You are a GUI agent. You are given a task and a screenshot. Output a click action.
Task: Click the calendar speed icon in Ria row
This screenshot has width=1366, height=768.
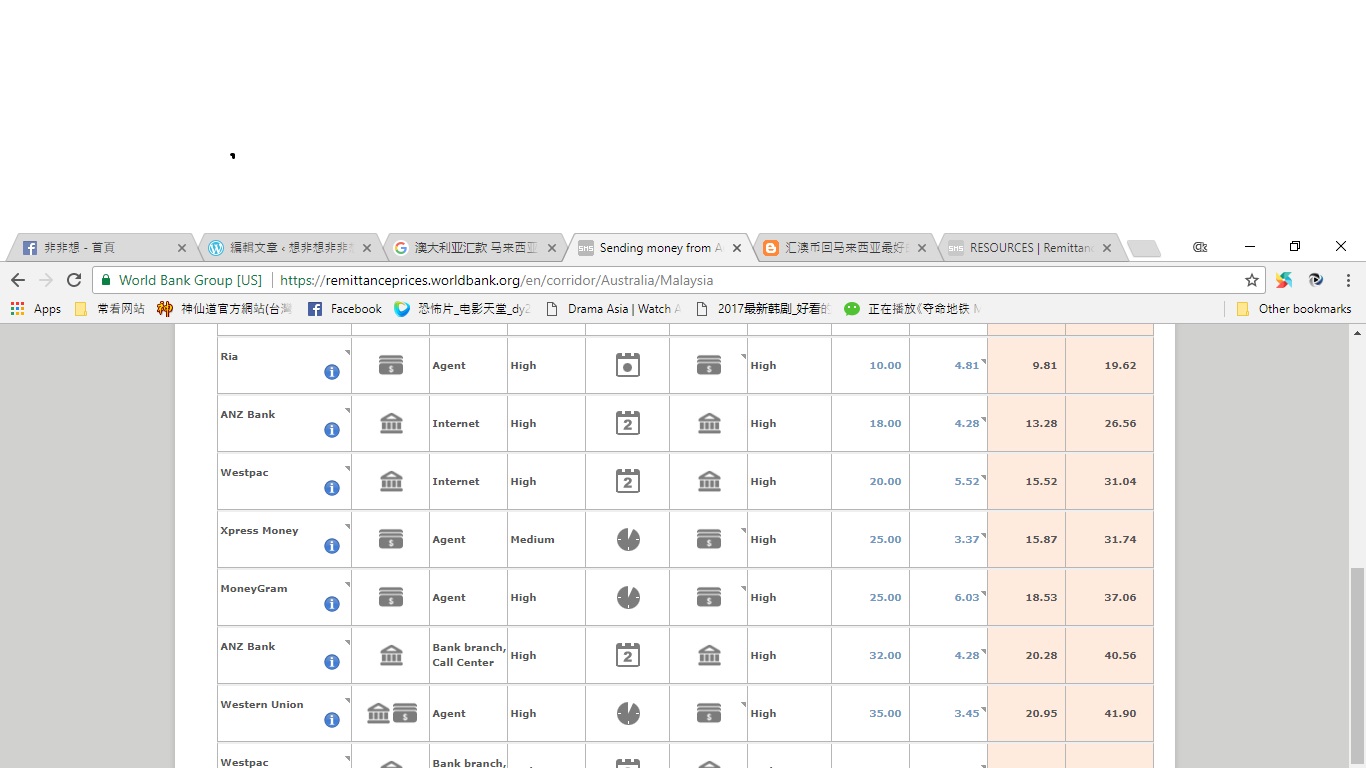(x=627, y=365)
